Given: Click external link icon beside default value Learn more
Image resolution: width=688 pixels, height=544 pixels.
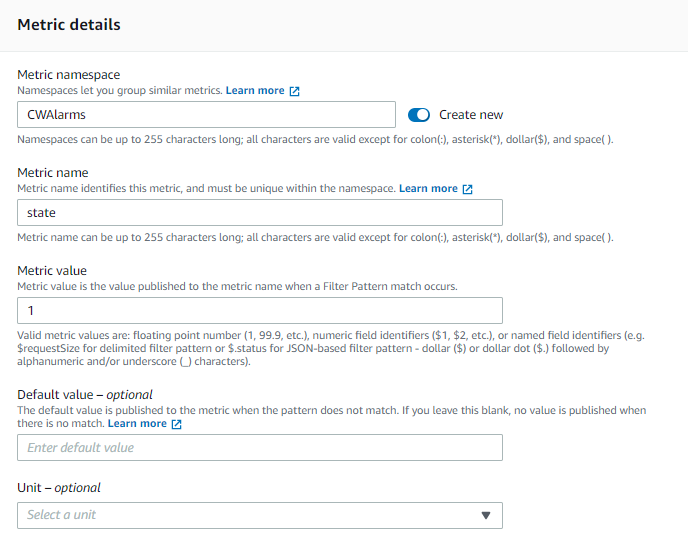Looking at the screenshot, I should (x=177, y=424).
